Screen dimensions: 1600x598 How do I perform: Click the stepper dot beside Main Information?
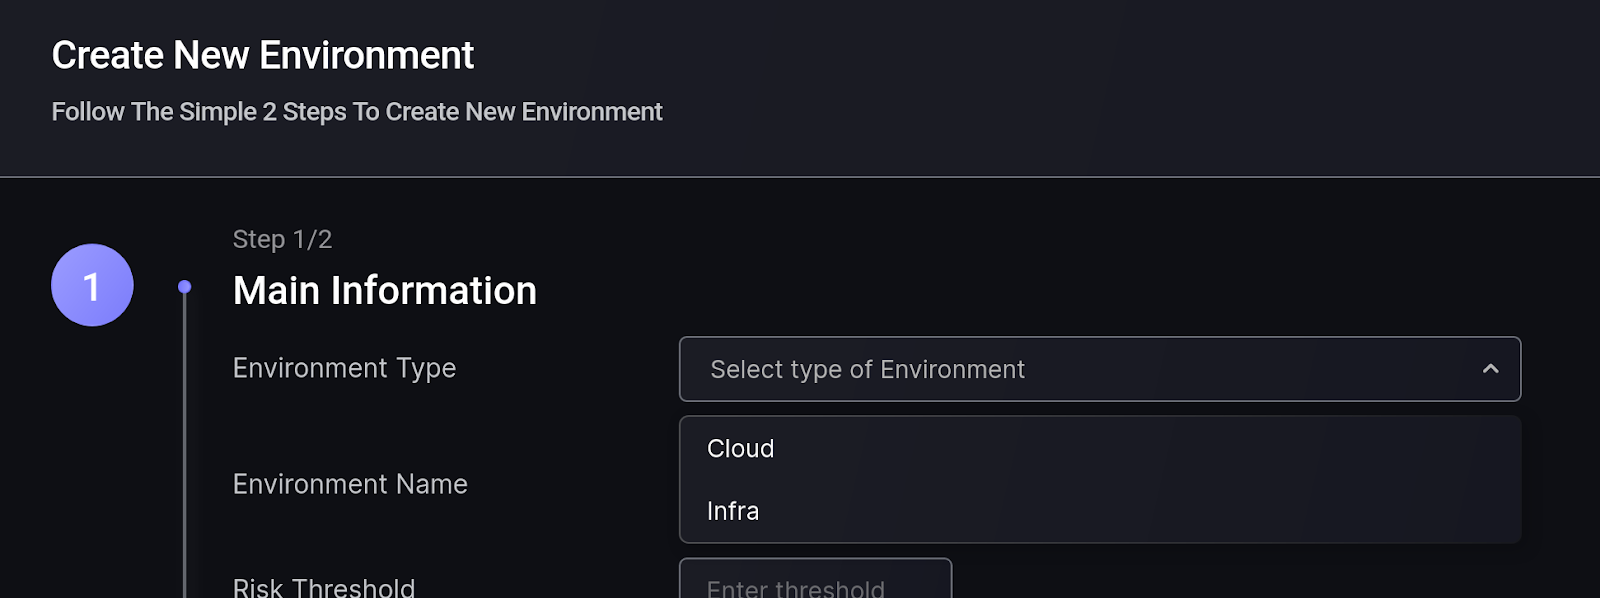[184, 287]
